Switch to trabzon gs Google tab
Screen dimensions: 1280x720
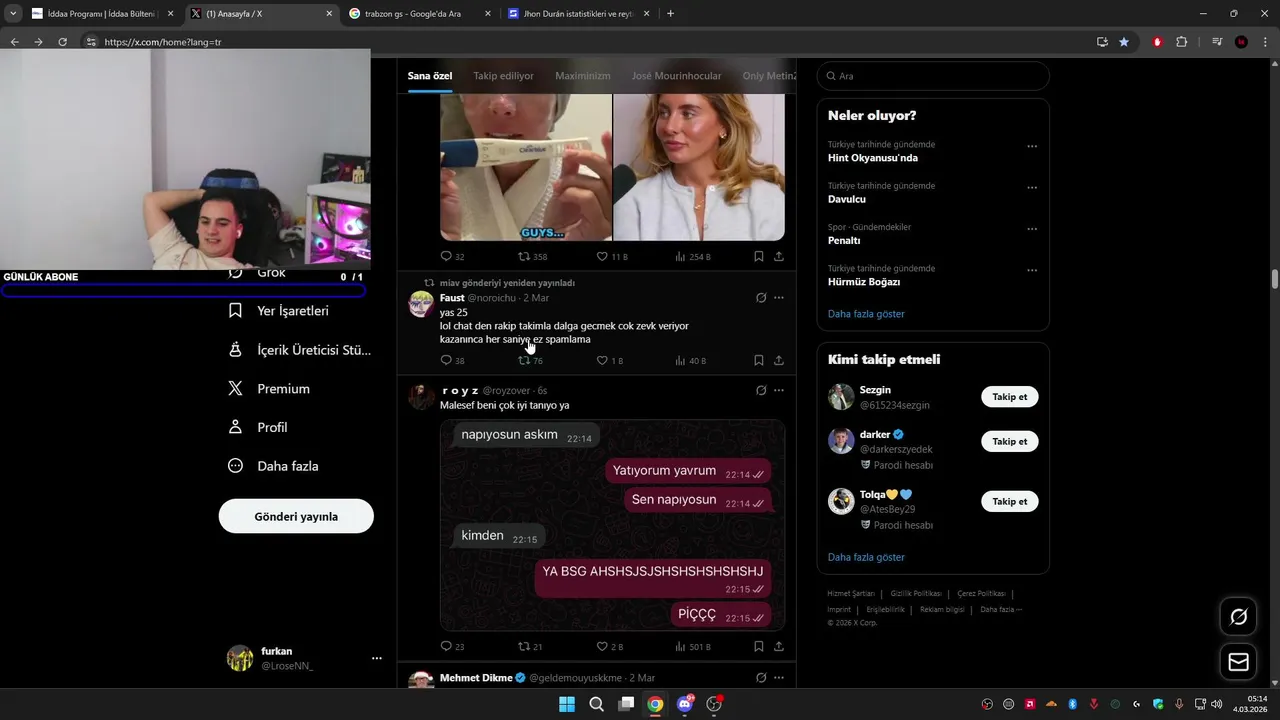[420, 14]
